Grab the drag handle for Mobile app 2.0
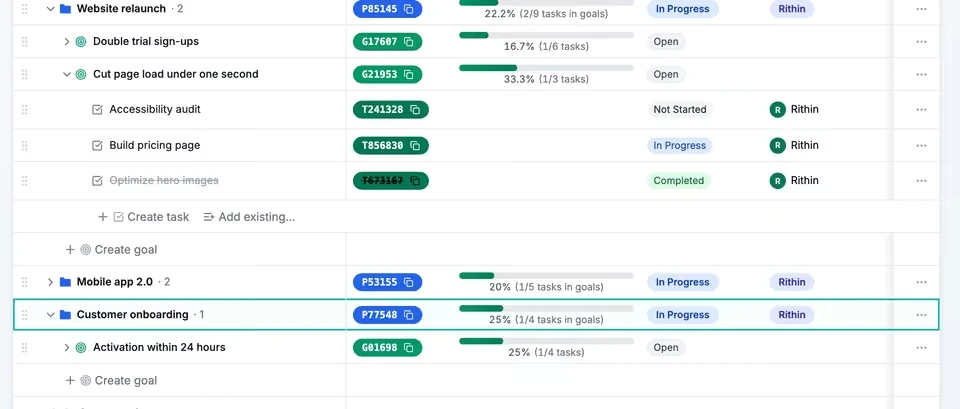 (x=24, y=282)
